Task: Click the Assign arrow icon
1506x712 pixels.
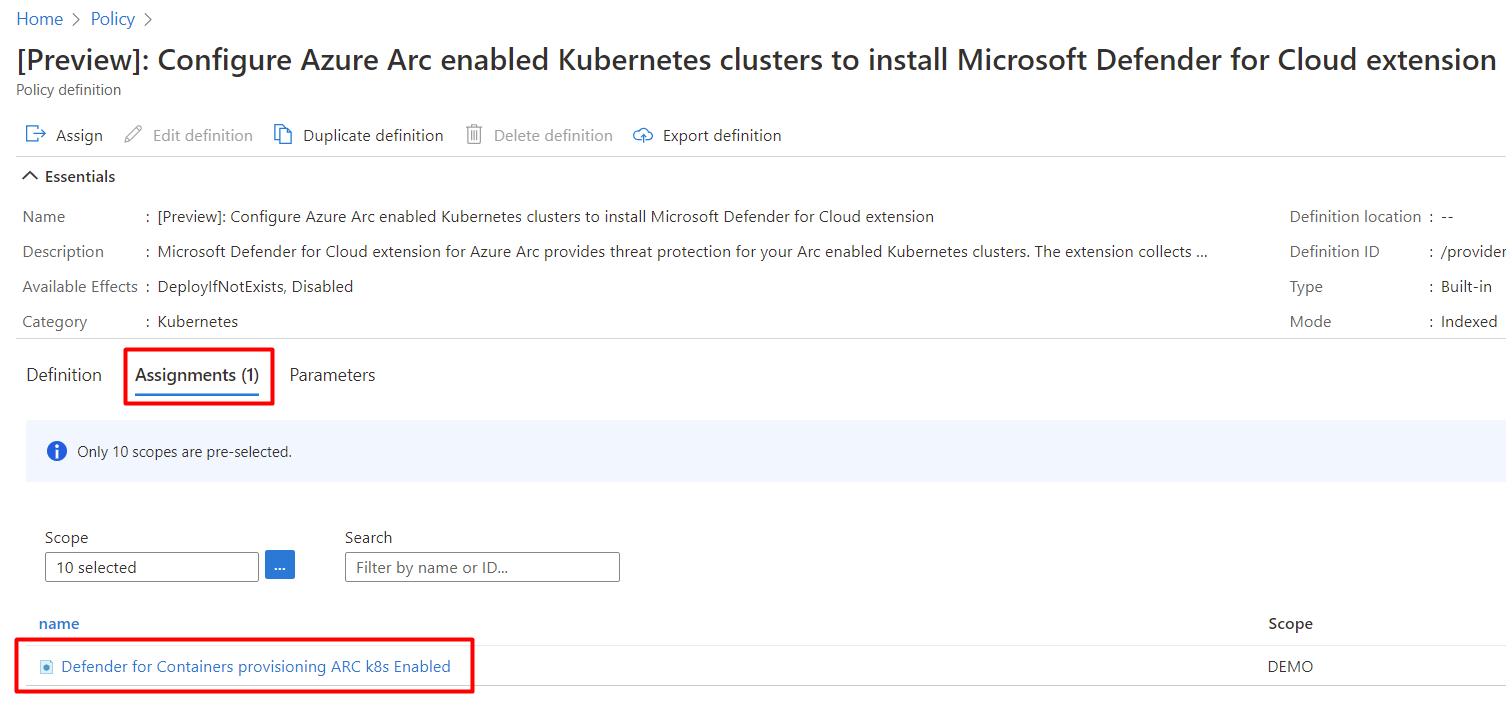Action: (36, 135)
